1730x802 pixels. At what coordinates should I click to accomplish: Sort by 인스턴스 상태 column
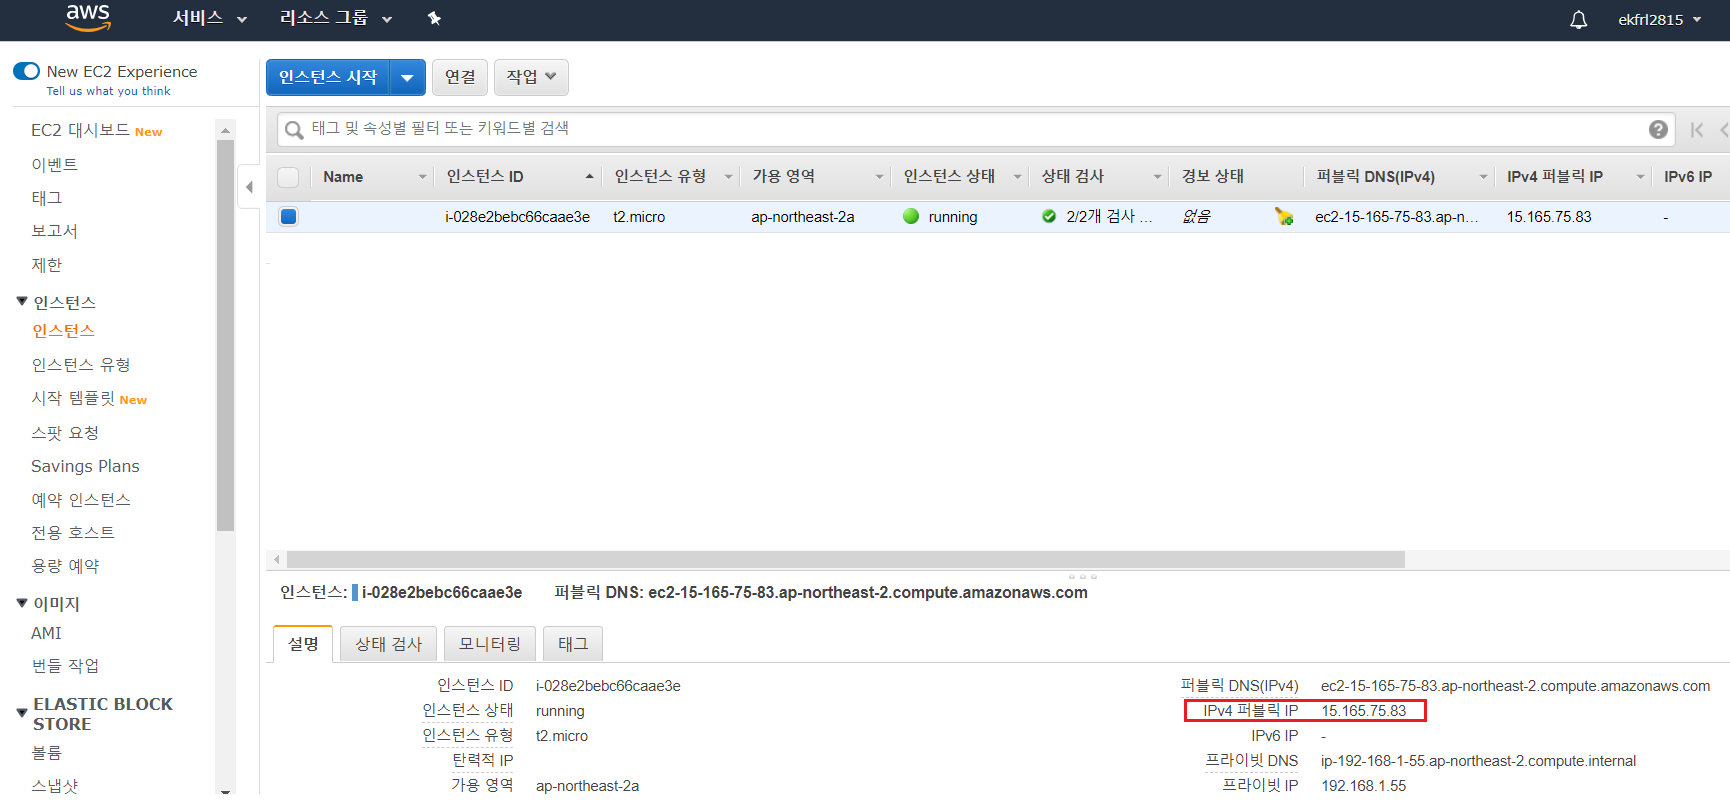point(949,177)
